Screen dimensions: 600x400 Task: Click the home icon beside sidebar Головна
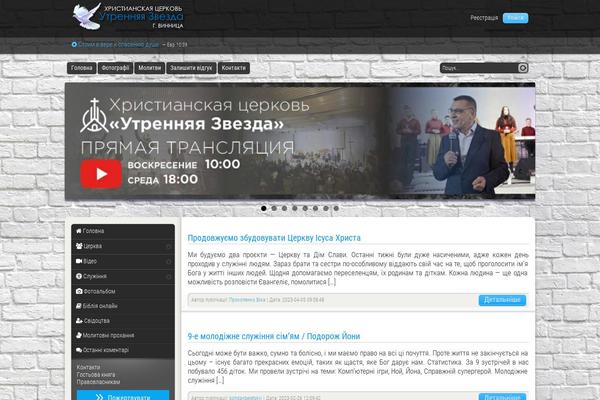pos(79,231)
